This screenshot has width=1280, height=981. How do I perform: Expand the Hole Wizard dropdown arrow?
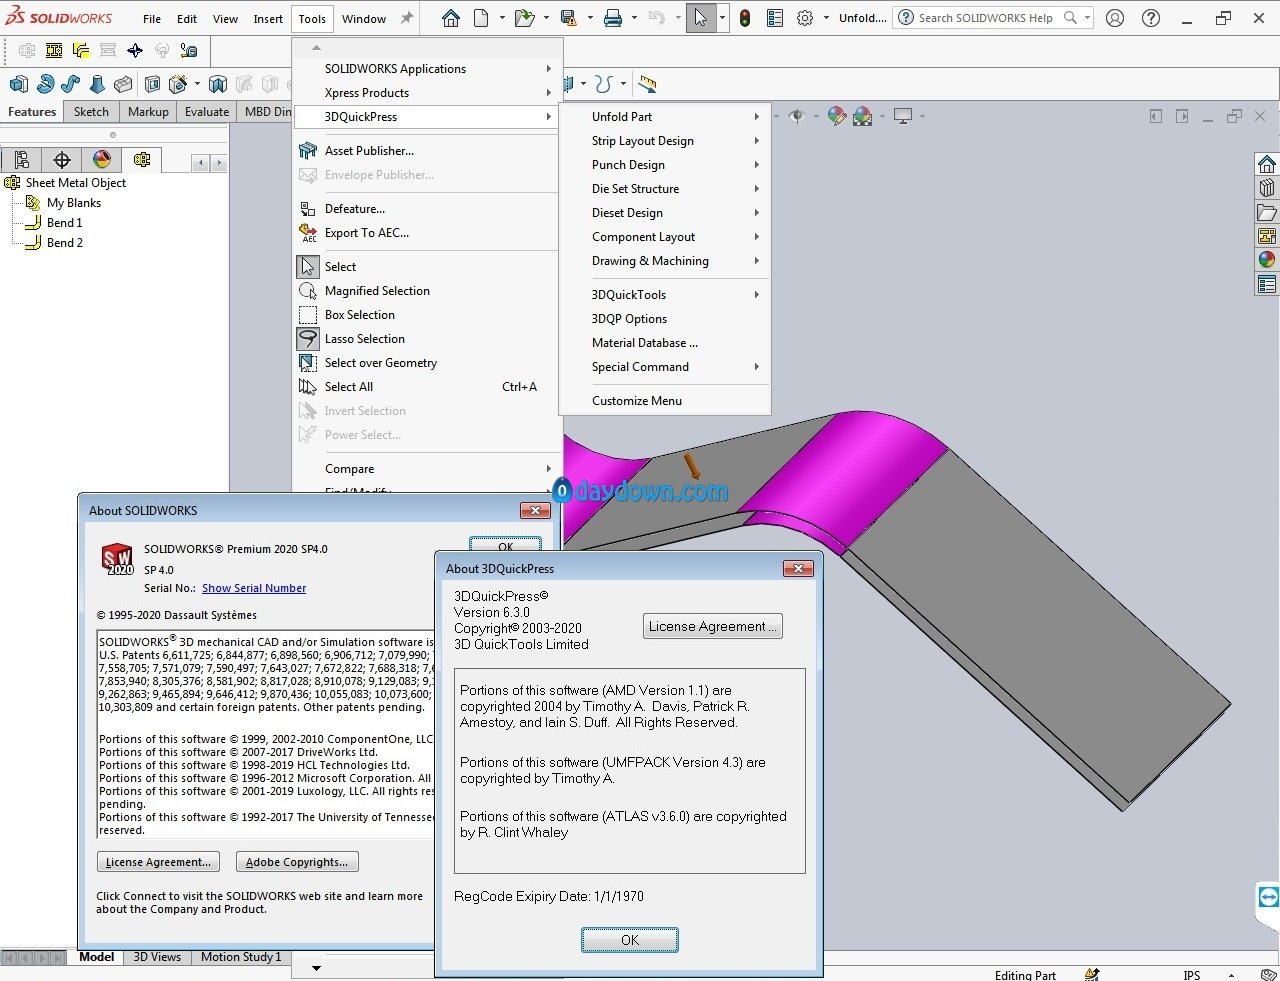click(197, 84)
